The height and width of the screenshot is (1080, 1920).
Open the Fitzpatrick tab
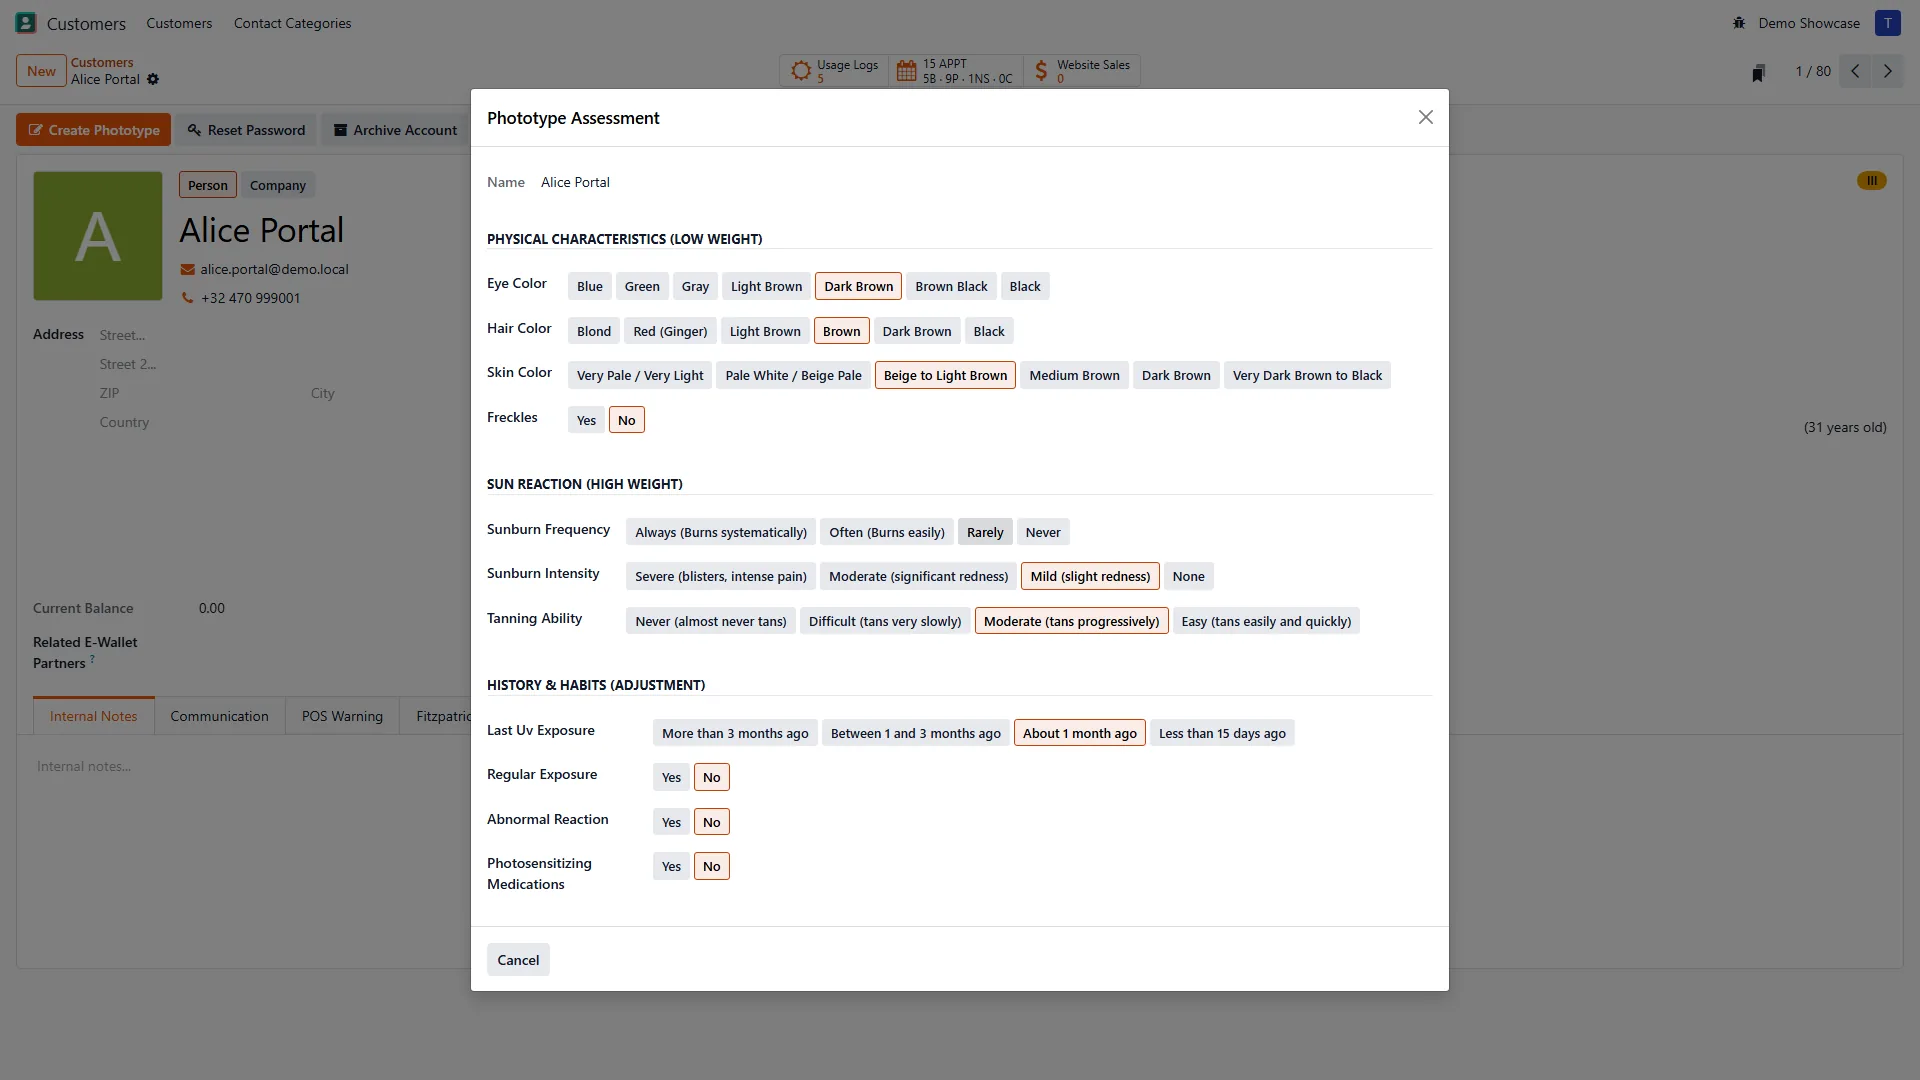[436, 717]
